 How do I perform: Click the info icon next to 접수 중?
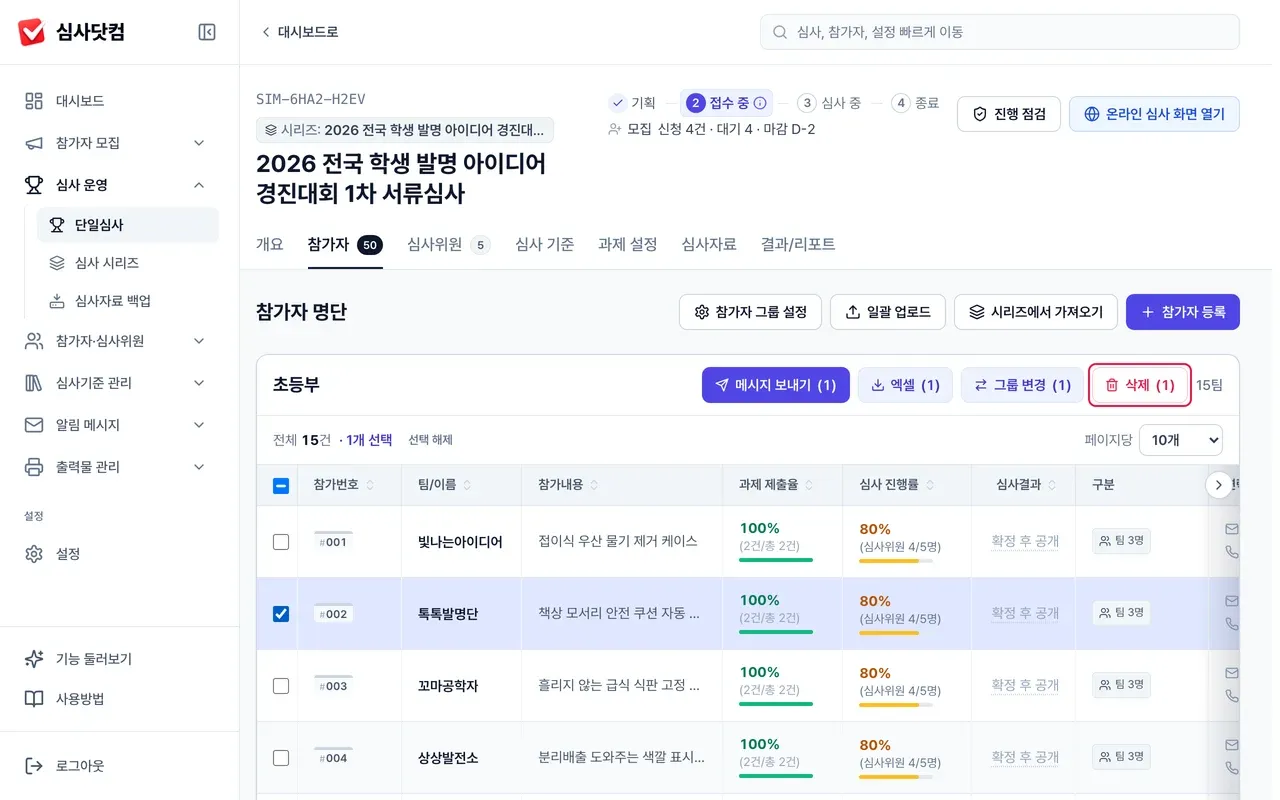click(x=760, y=103)
